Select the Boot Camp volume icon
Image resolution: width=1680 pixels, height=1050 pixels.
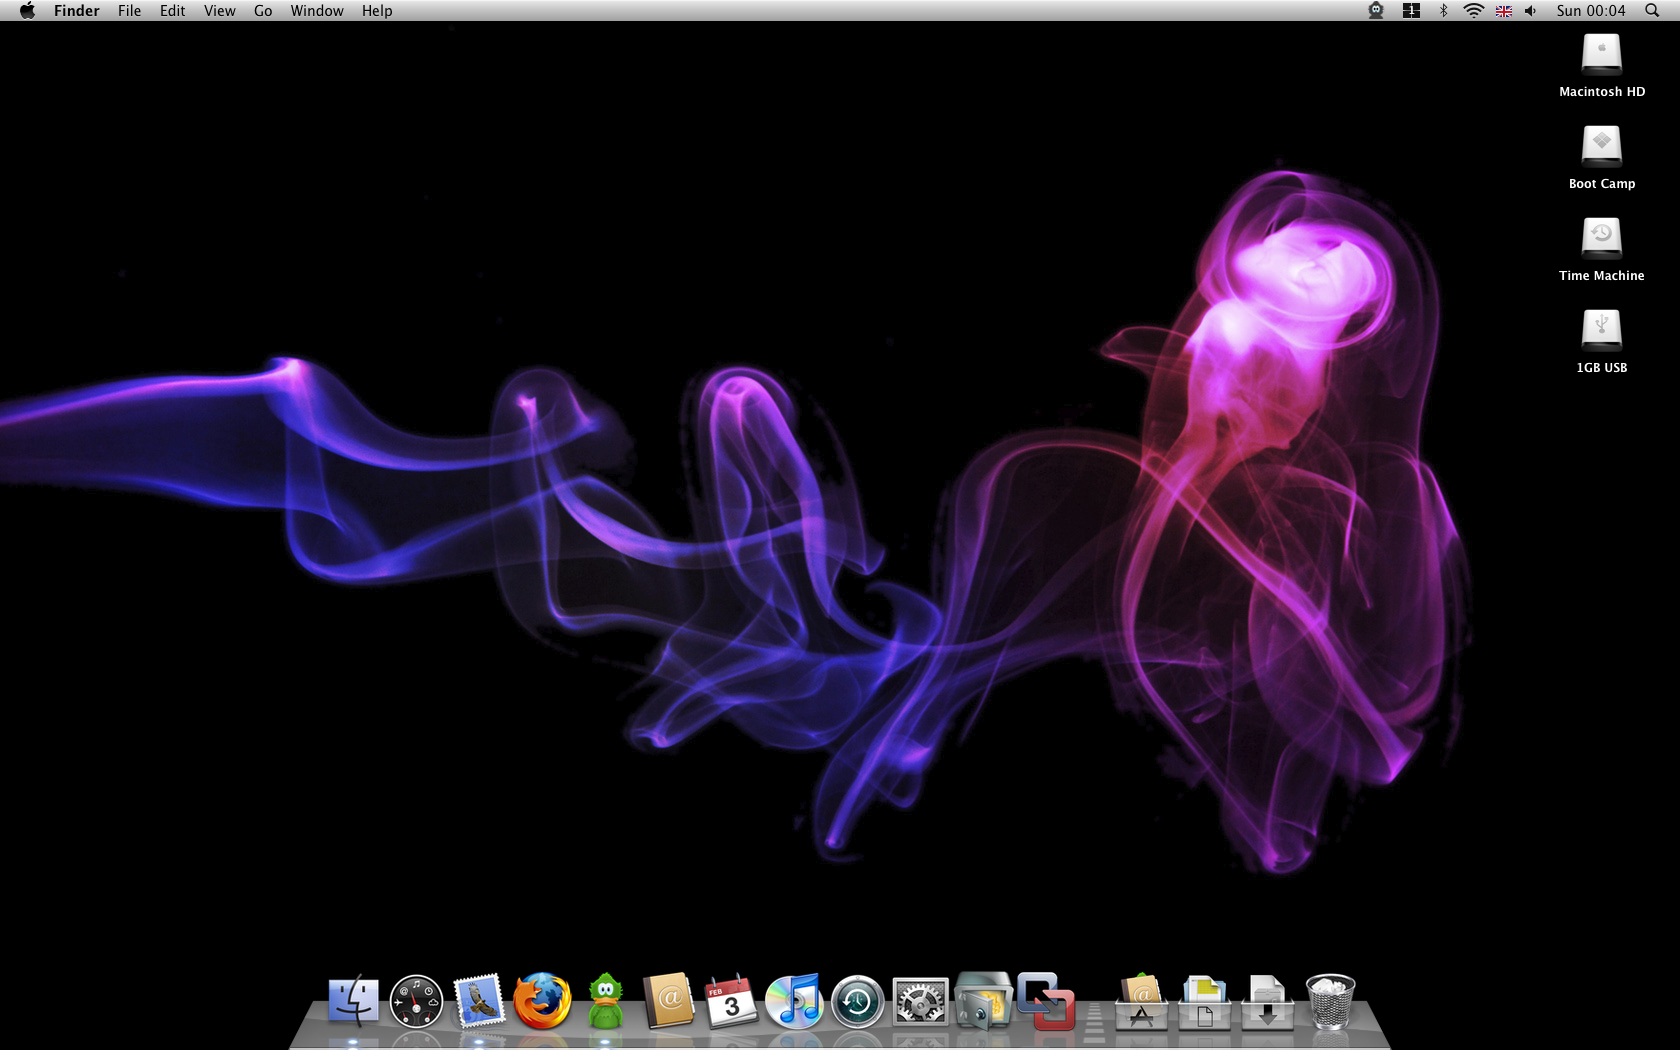coord(1601,146)
